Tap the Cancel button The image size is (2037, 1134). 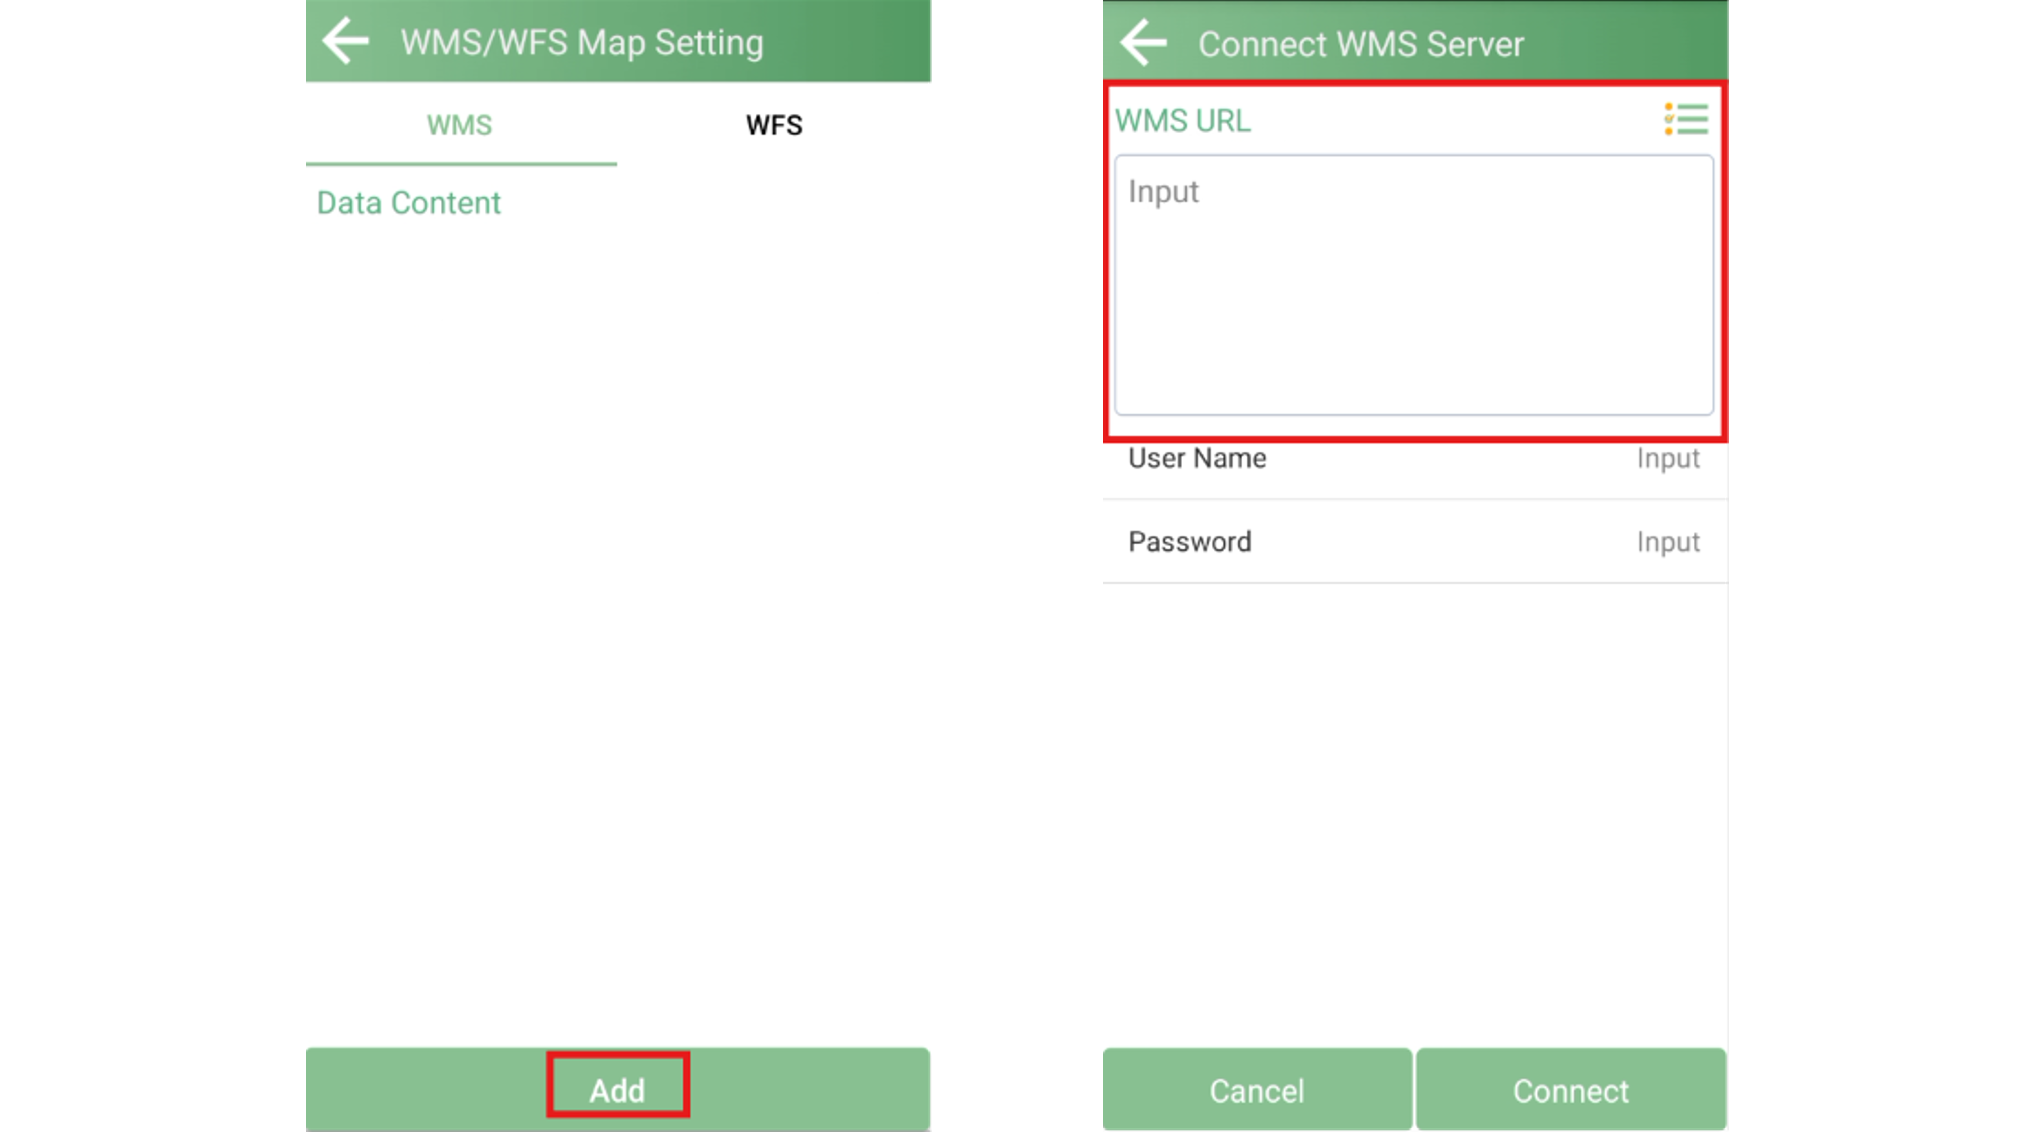[x=1257, y=1090]
